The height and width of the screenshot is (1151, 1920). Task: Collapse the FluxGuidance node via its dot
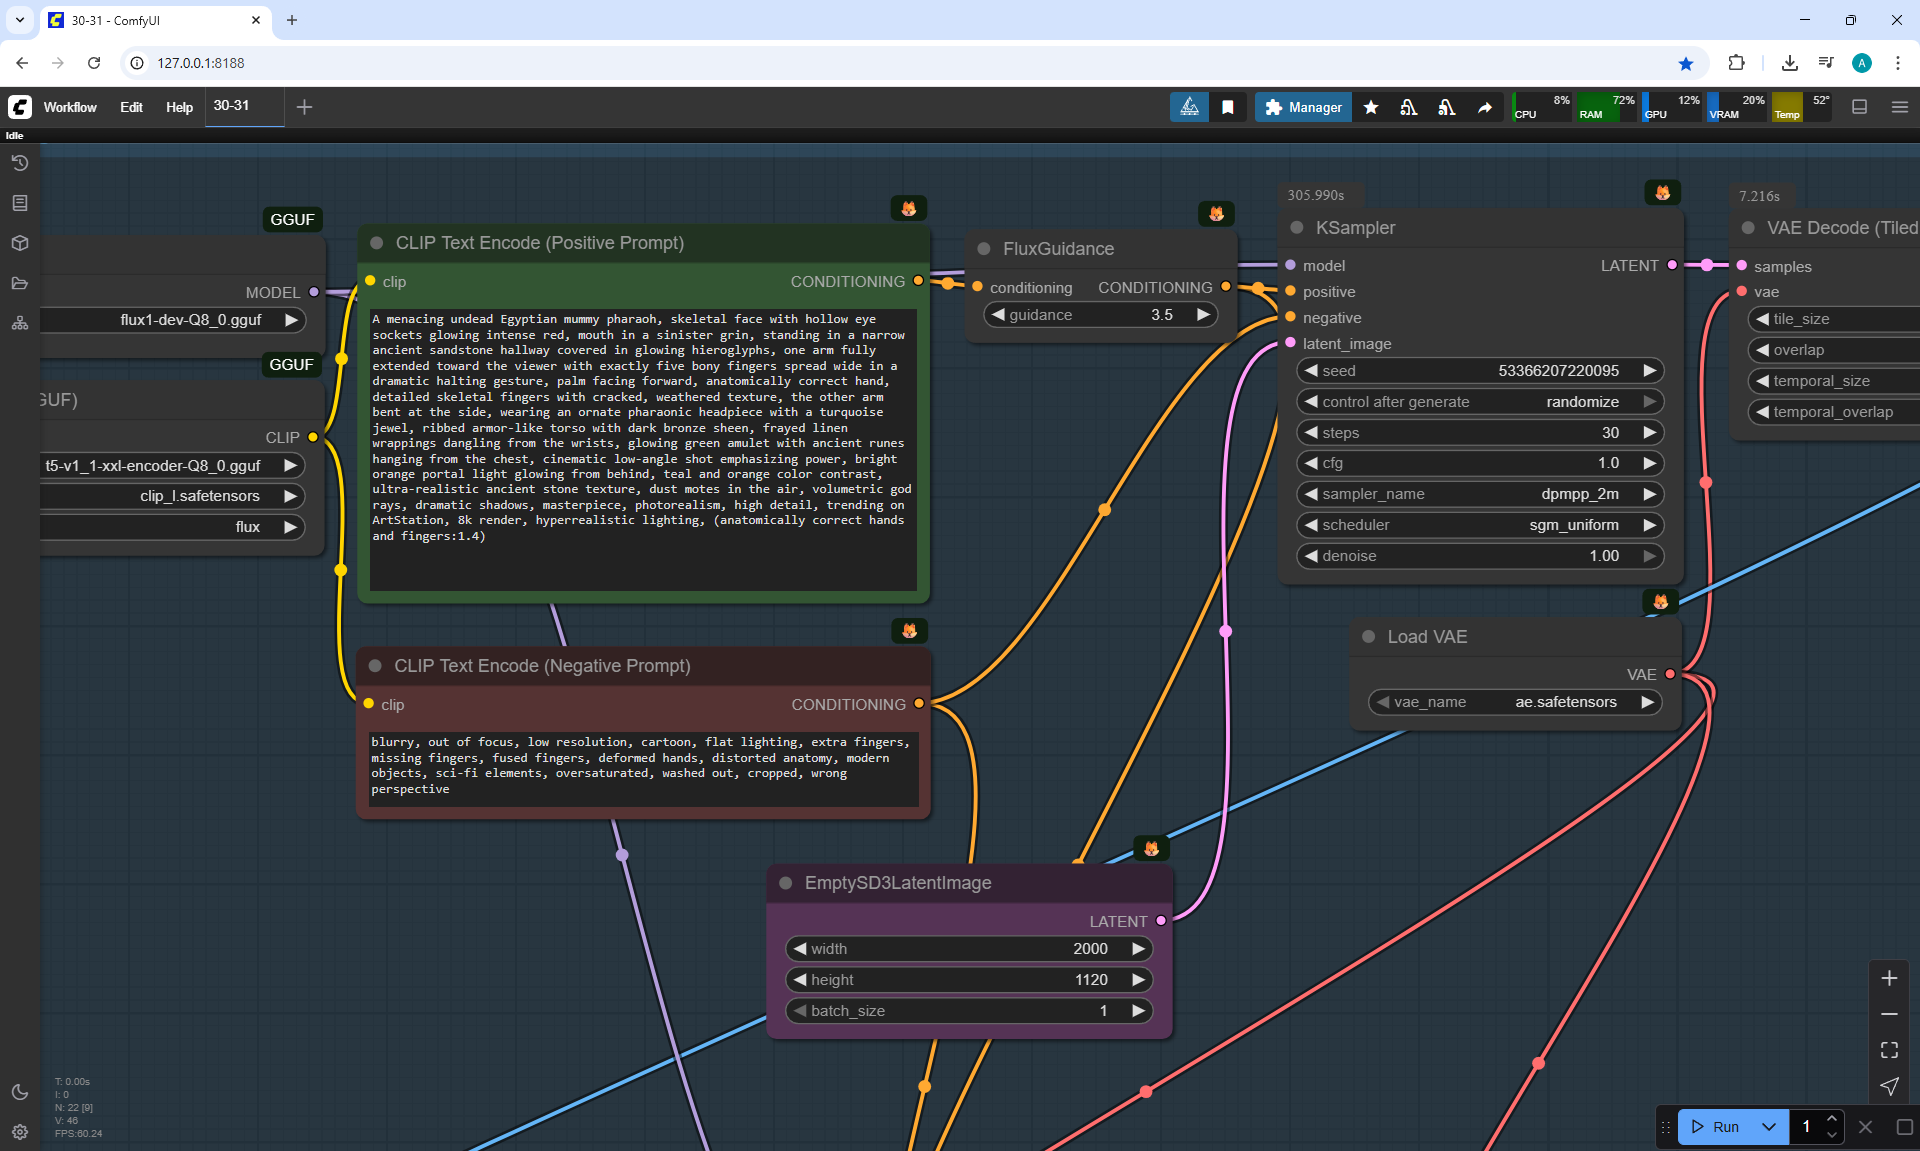(984, 249)
